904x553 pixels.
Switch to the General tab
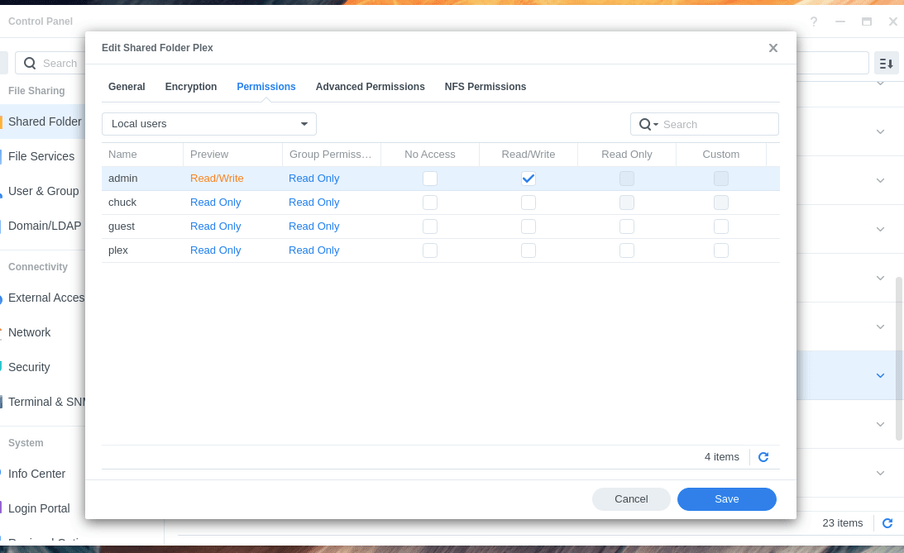point(127,86)
